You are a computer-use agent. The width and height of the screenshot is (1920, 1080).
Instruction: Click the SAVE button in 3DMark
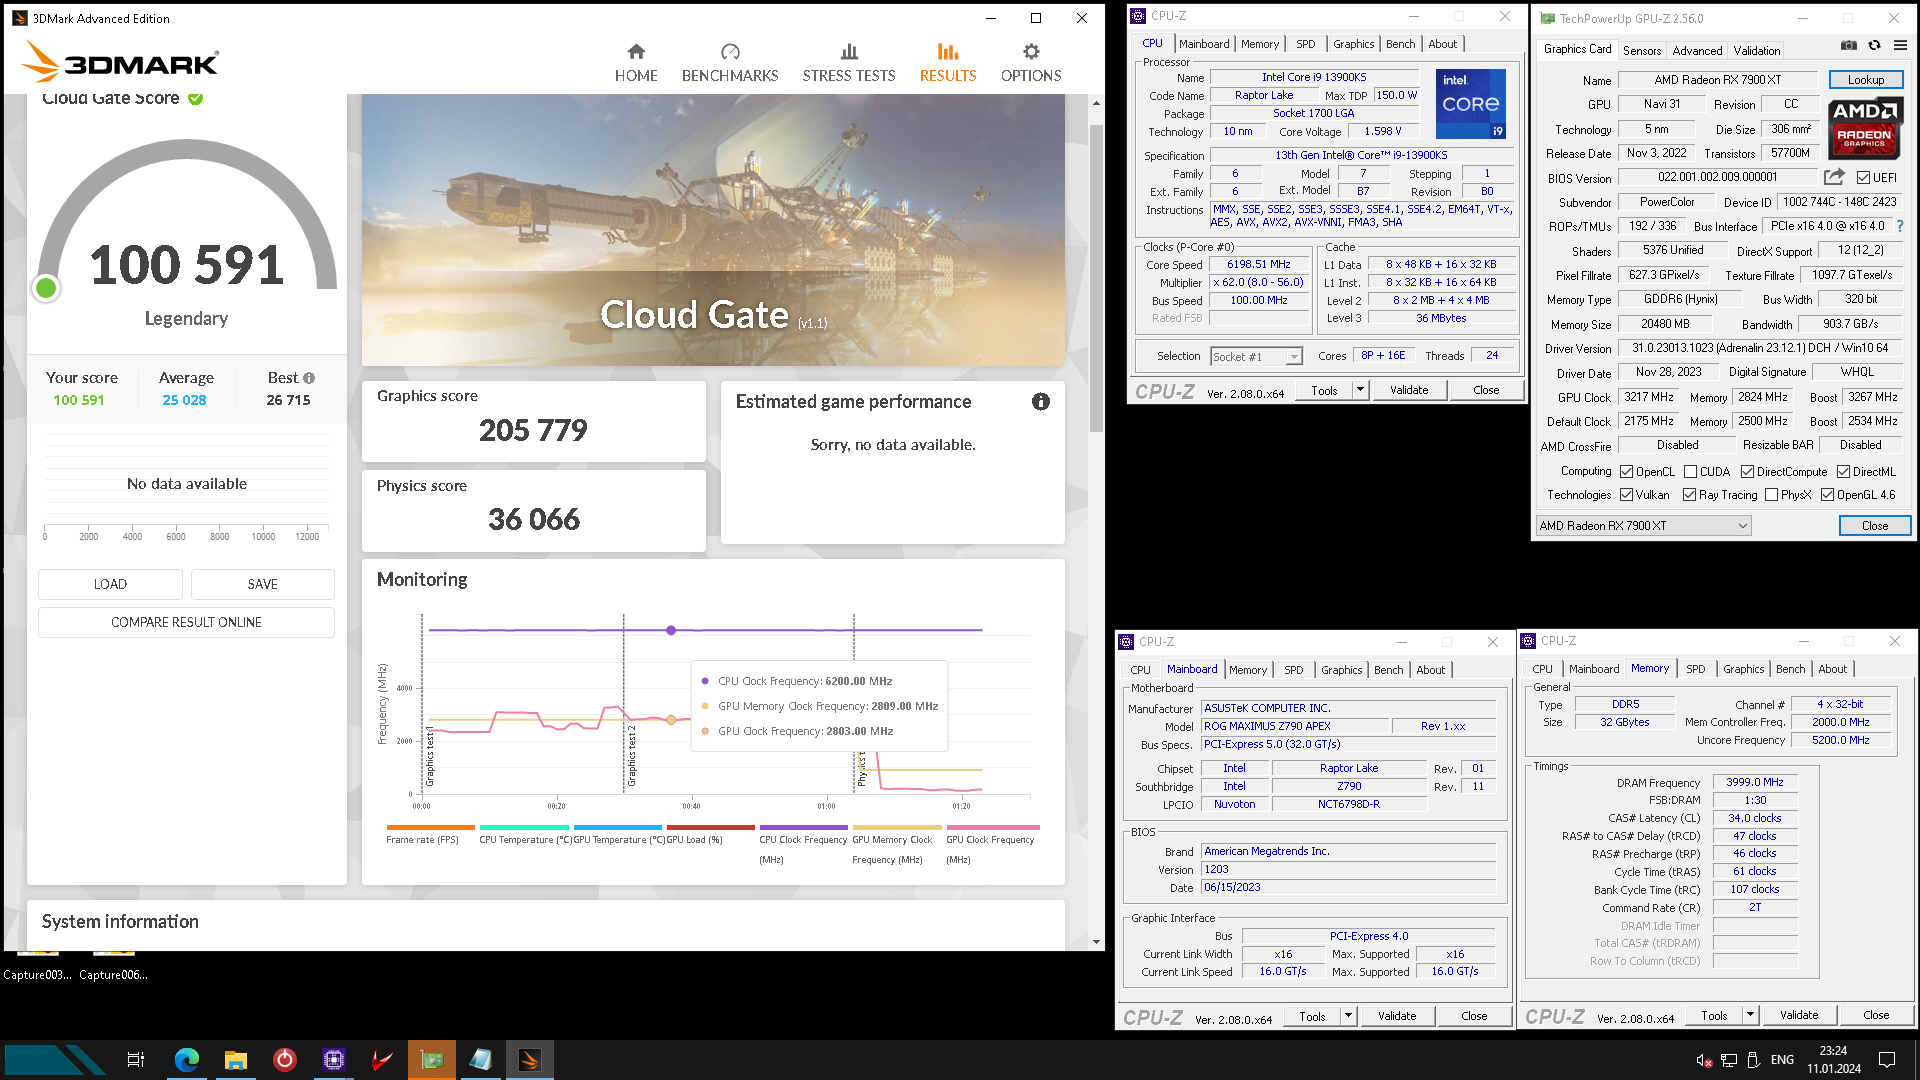point(263,584)
